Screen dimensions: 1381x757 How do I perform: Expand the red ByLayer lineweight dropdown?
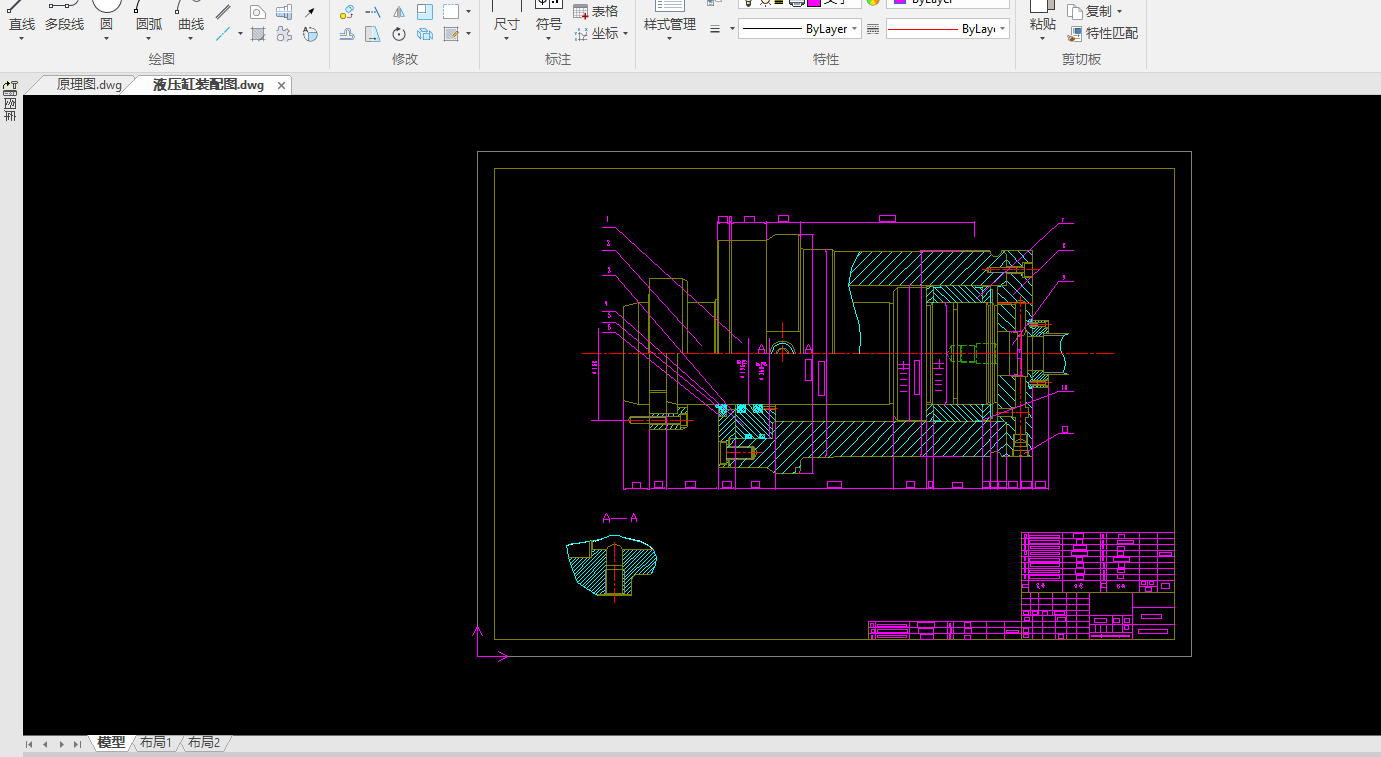1003,29
